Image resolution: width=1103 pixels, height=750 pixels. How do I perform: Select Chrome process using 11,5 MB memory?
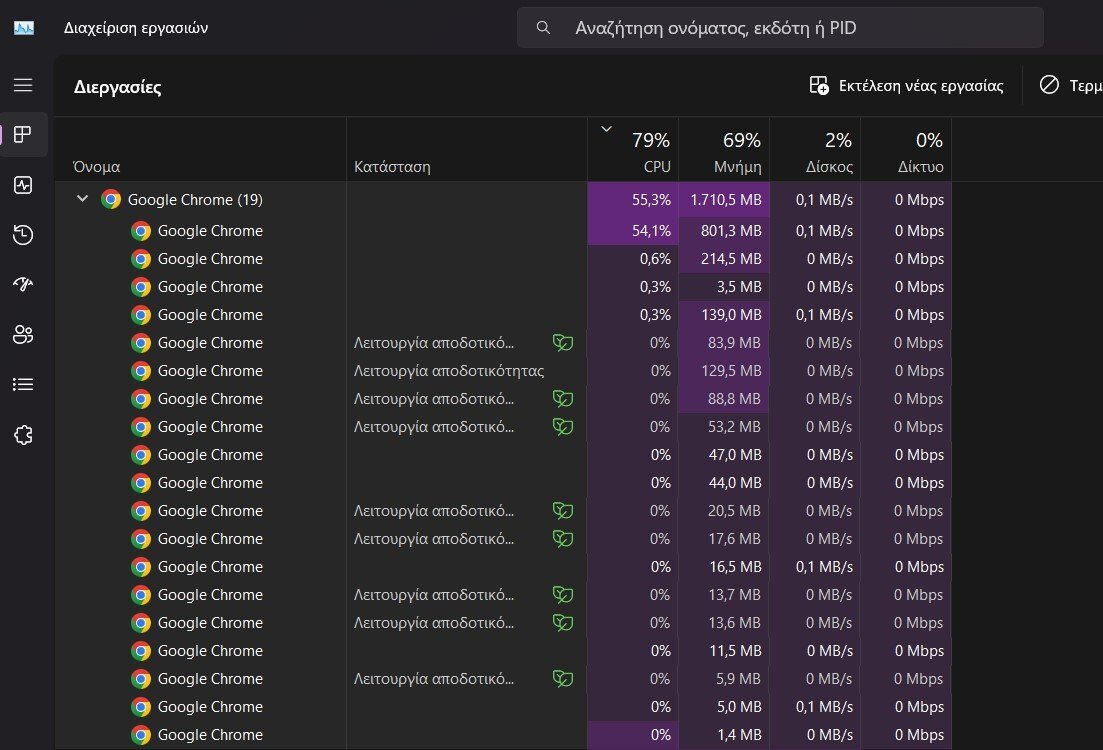tap(503, 651)
